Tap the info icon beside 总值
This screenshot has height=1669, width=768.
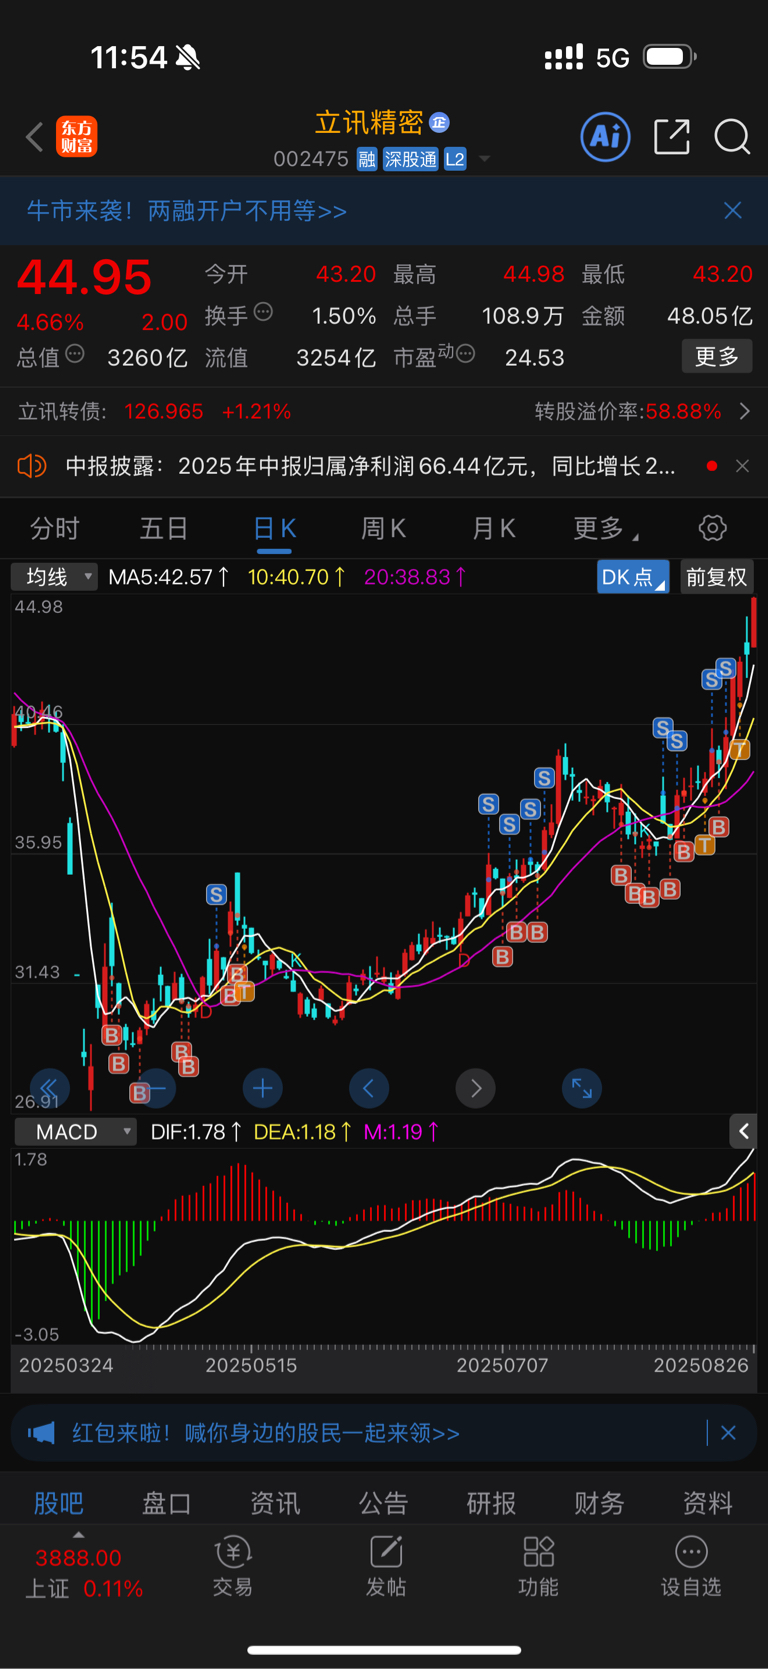(75, 354)
